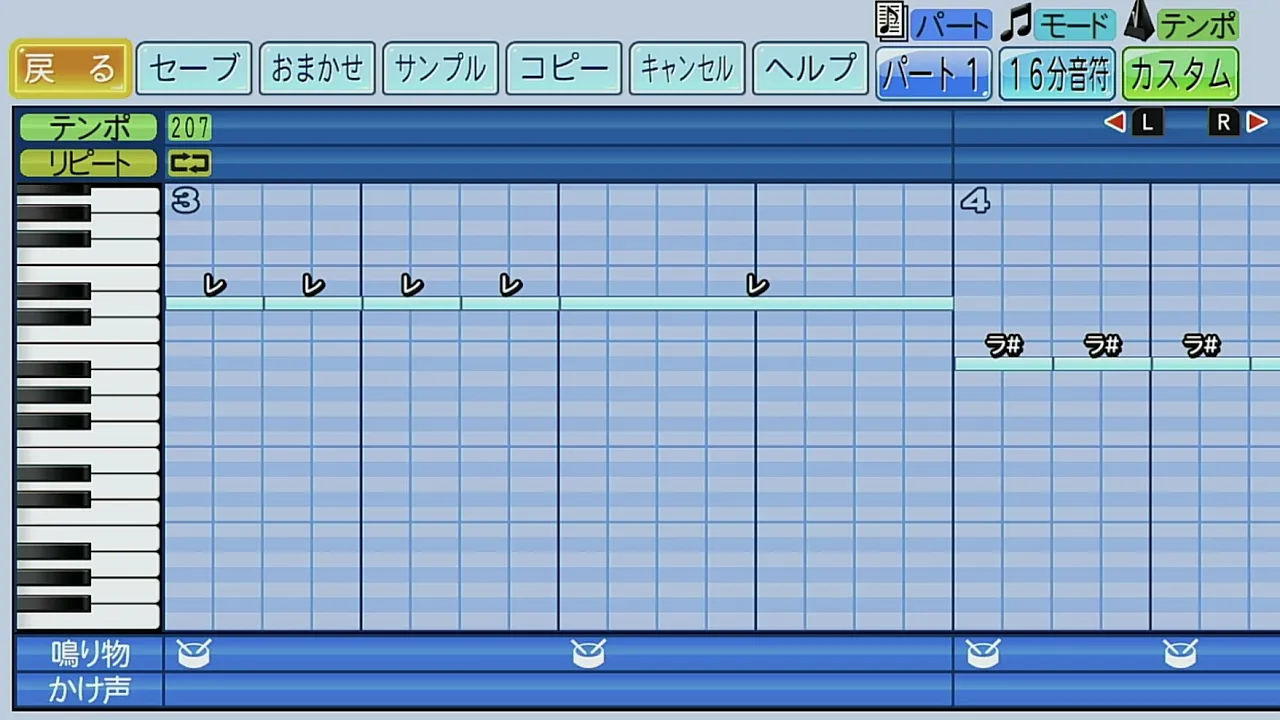
Task: Select the second ラ# note in measure 4
Action: 1102,364
